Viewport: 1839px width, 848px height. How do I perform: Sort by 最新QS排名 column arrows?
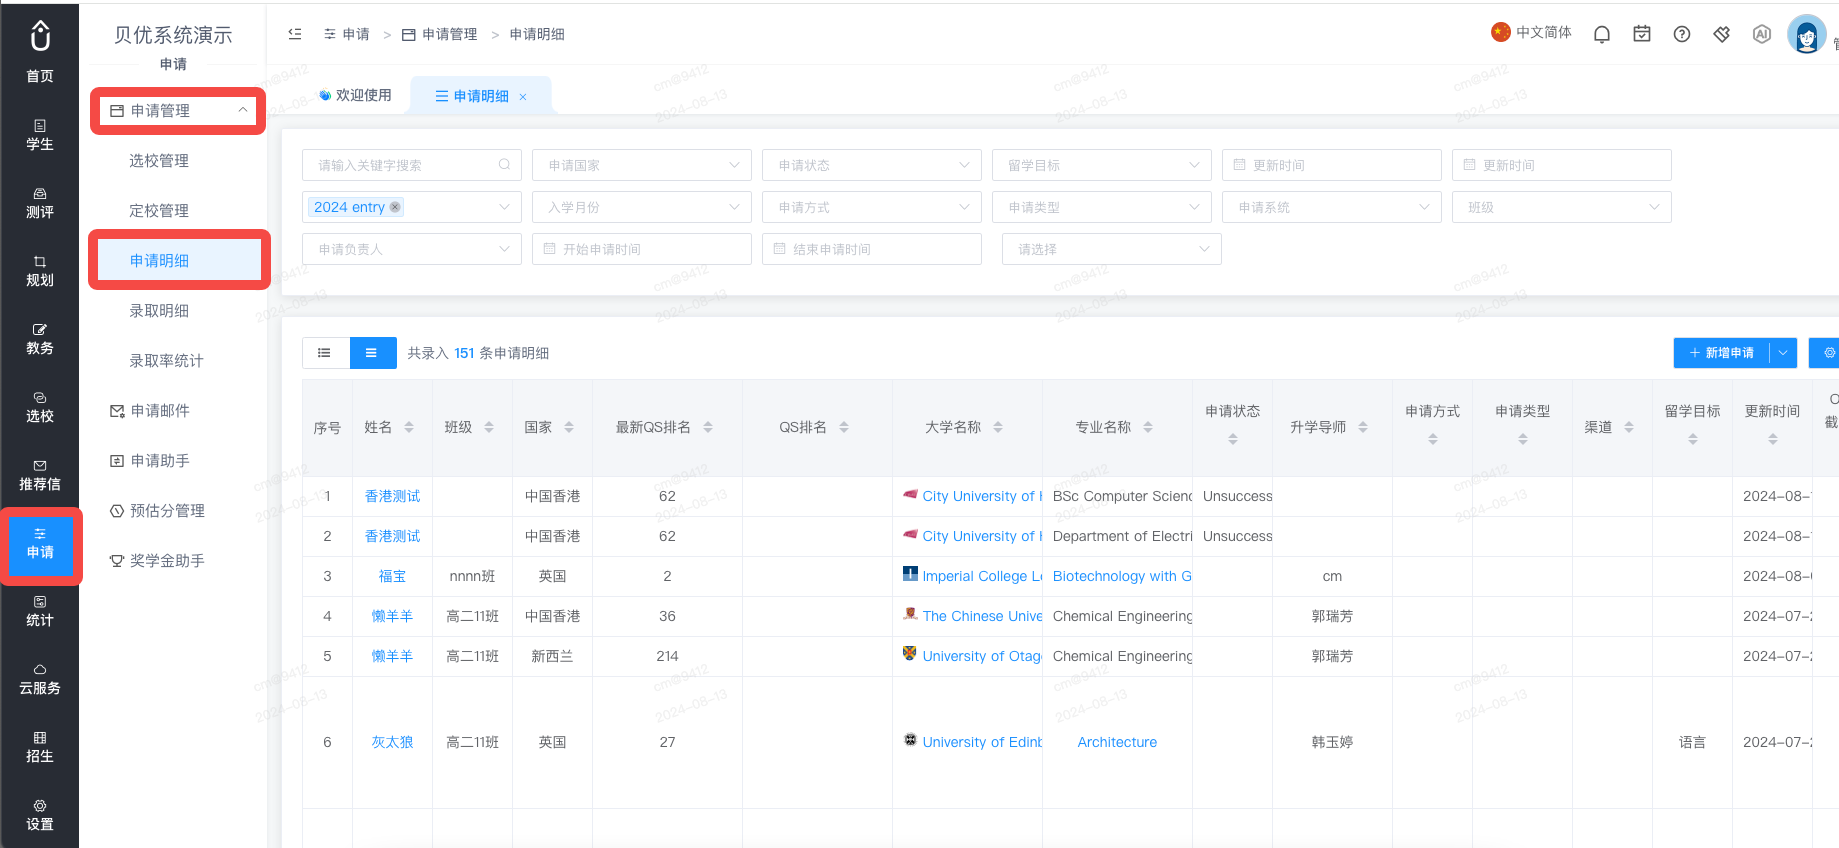pos(708,427)
